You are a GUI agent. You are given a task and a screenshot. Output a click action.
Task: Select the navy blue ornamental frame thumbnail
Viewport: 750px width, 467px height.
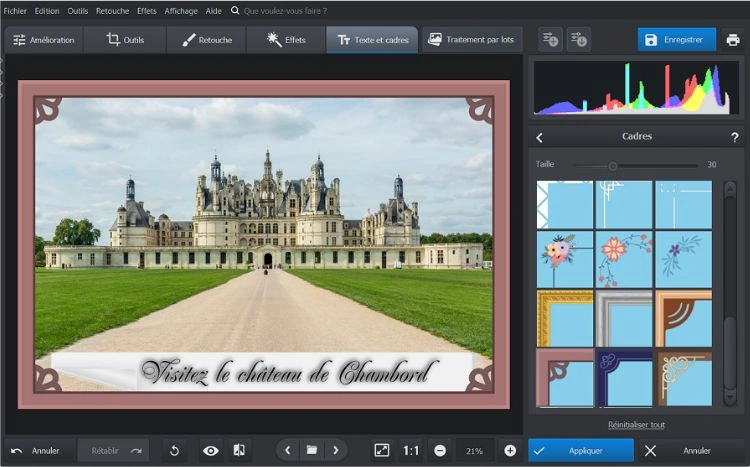(624, 378)
